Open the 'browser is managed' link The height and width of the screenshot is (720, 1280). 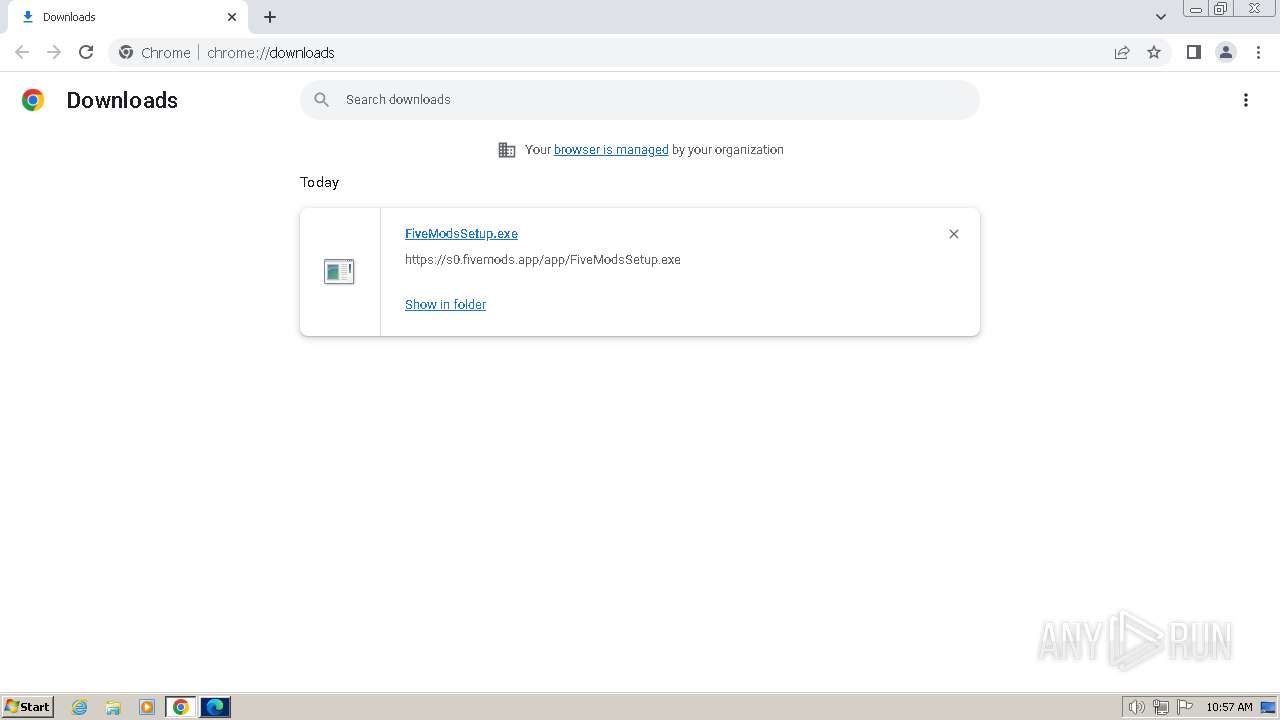click(611, 150)
